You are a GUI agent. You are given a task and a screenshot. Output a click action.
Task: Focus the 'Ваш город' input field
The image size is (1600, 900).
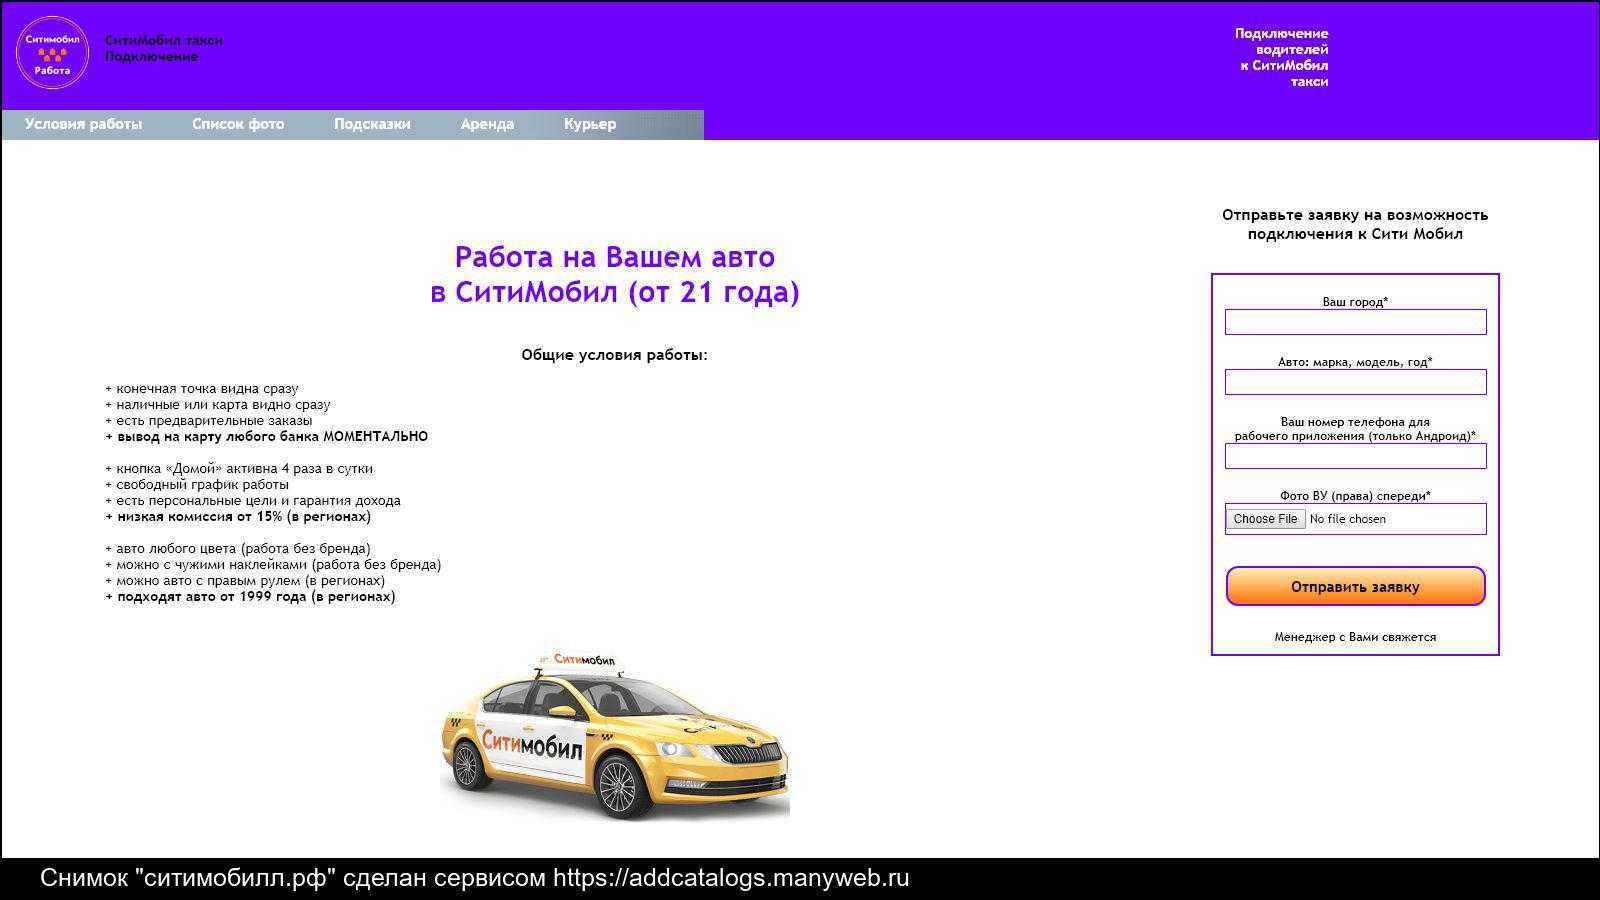click(1355, 322)
